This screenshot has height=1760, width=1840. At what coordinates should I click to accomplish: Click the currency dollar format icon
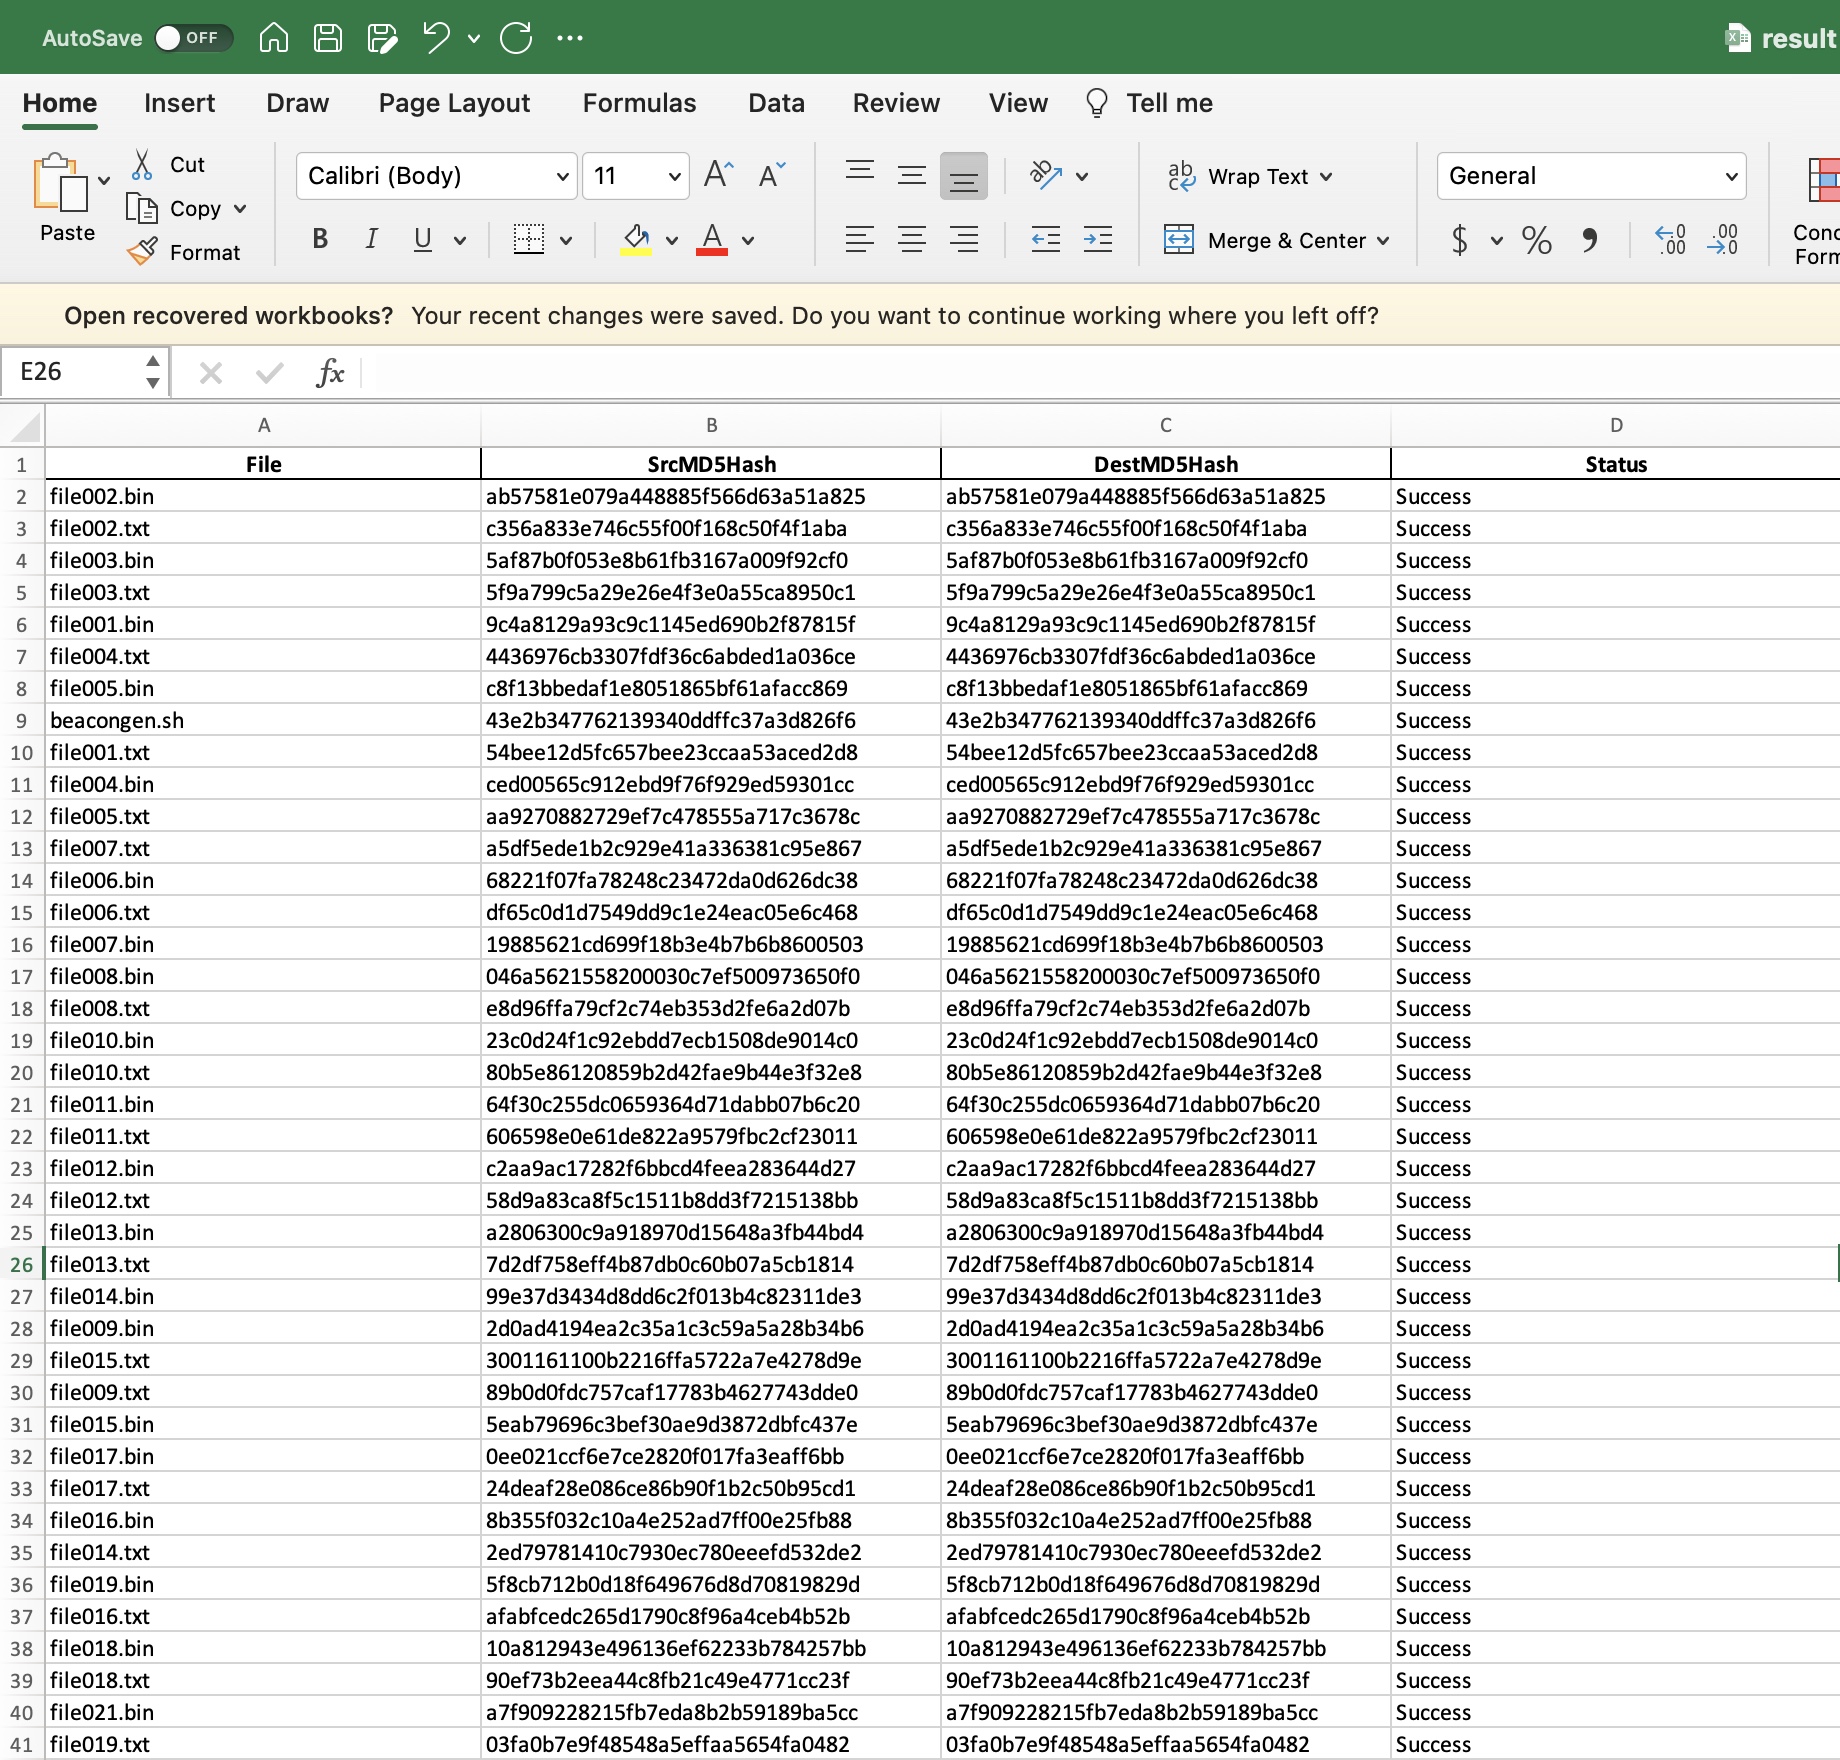(1460, 240)
